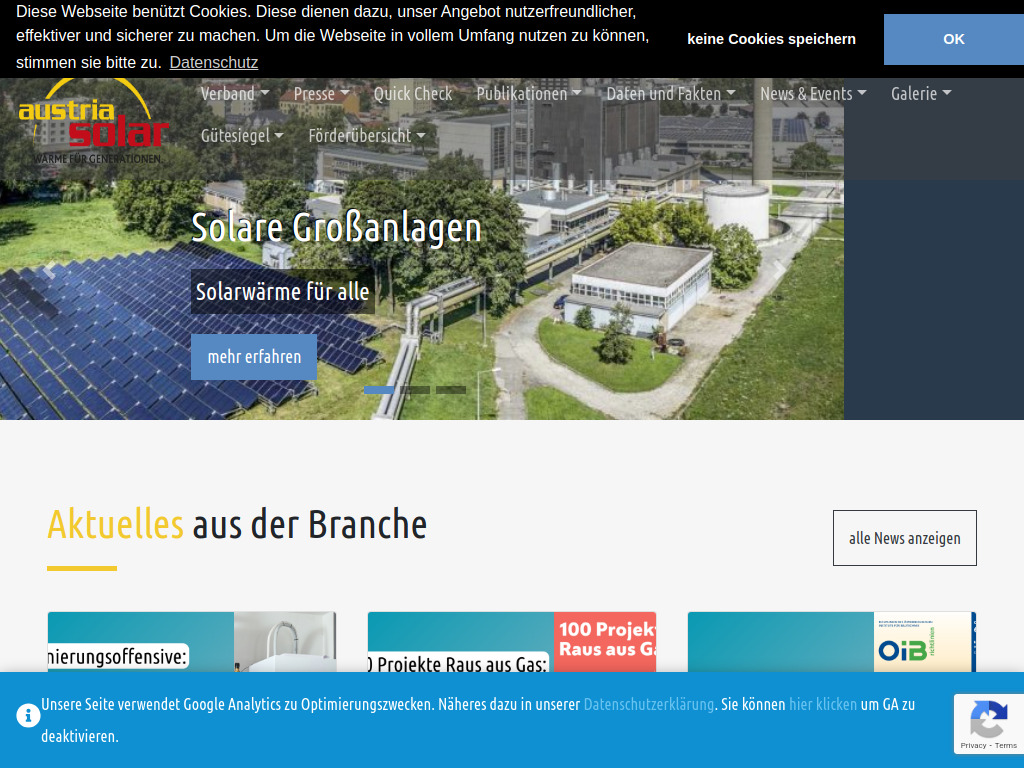
Task: Accept cookies with the OK button
Action: pos(953,39)
